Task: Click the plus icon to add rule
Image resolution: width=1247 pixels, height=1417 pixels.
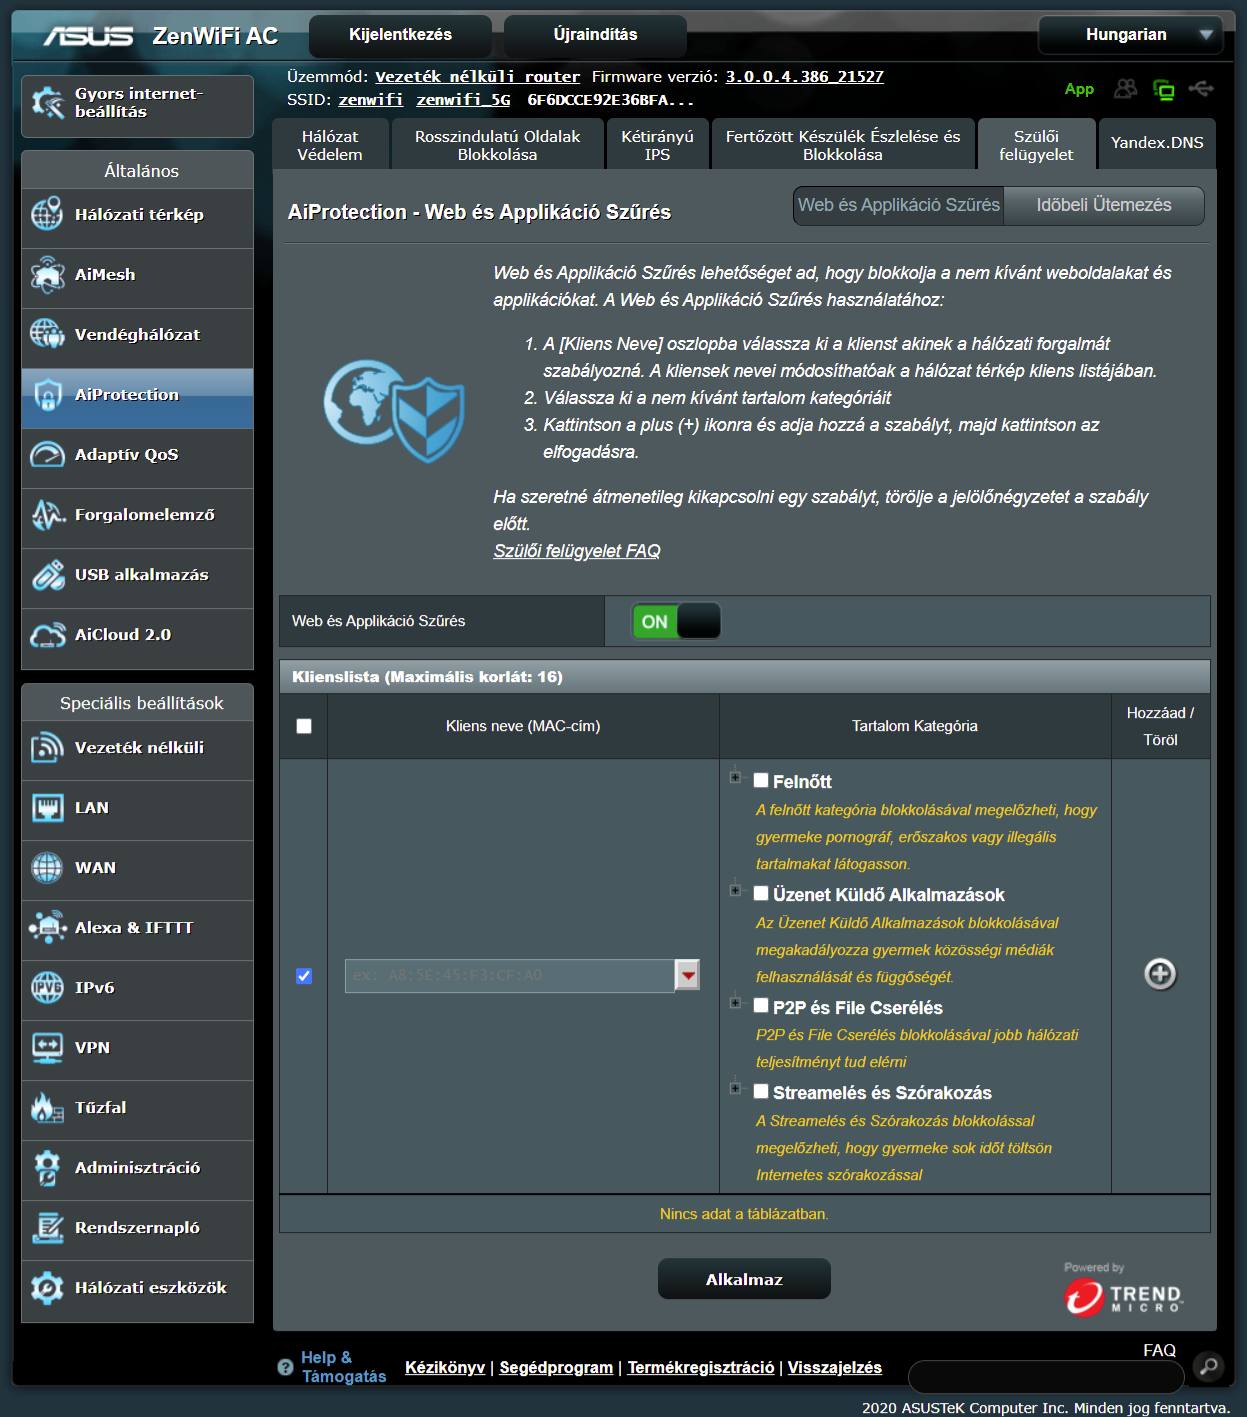Action: (1160, 974)
